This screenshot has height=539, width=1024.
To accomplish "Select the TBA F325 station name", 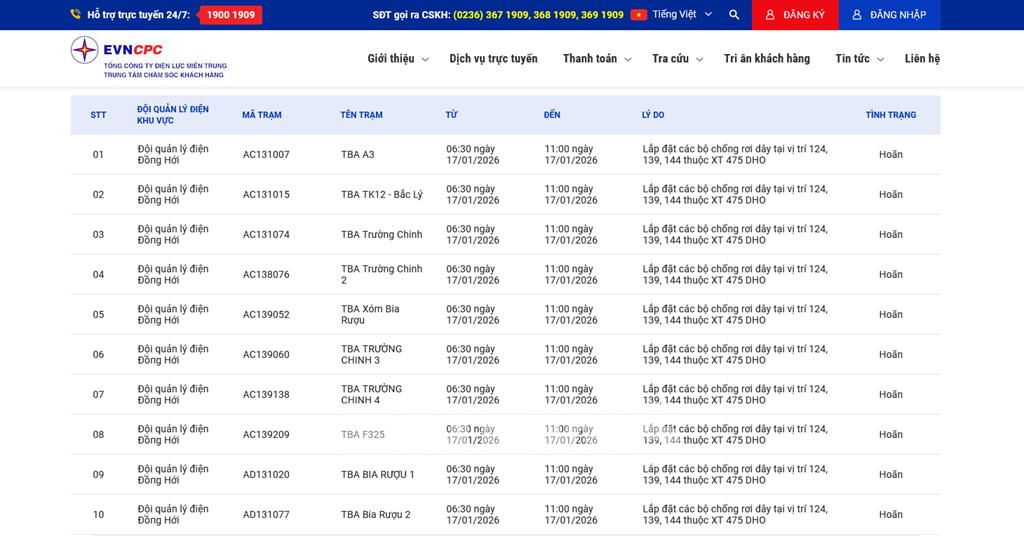I will pos(363,435).
